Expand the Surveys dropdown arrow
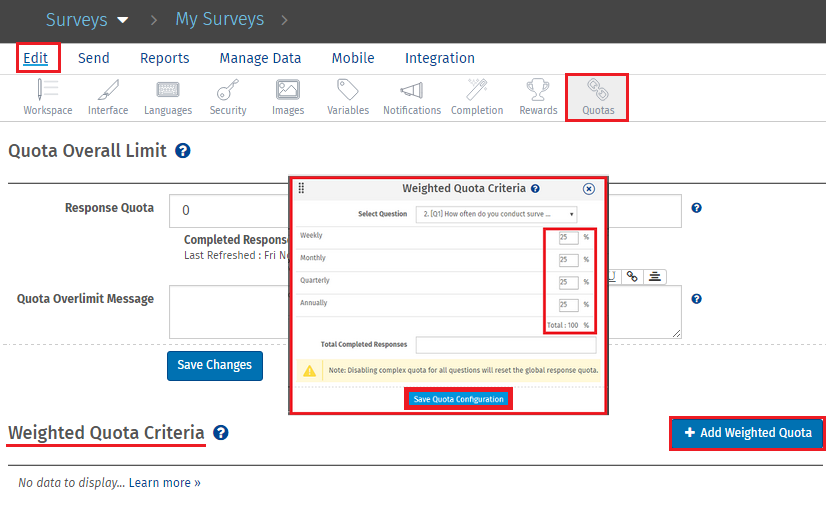826x505 pixels. tap(123, 20)
